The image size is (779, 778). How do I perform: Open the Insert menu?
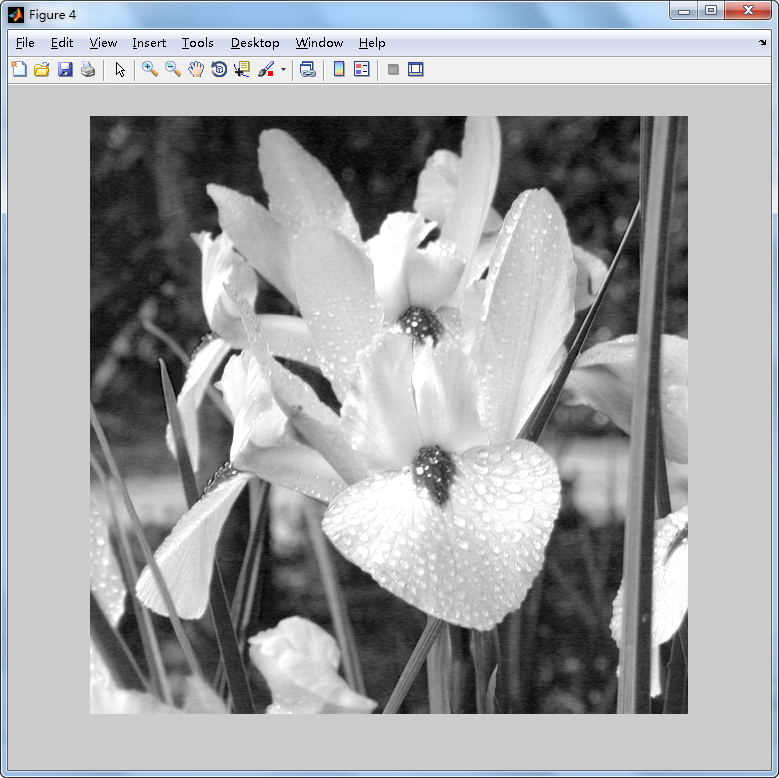(149, 43)
